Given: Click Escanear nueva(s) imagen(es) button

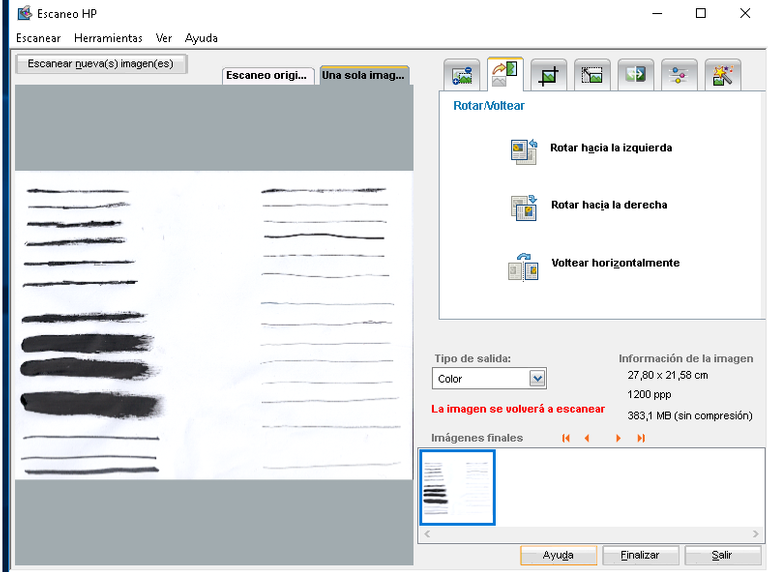Looking at the screenshot, I should (x=100, y=64).
